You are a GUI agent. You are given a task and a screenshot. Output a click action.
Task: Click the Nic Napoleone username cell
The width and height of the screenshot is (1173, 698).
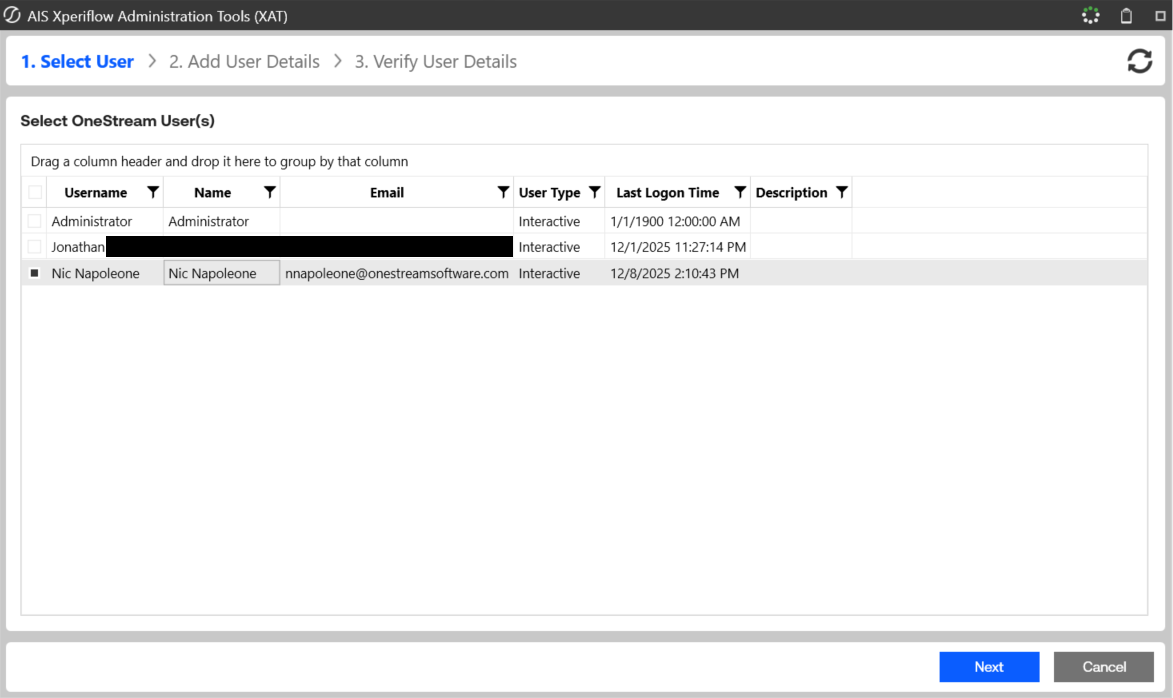point(105,273)
